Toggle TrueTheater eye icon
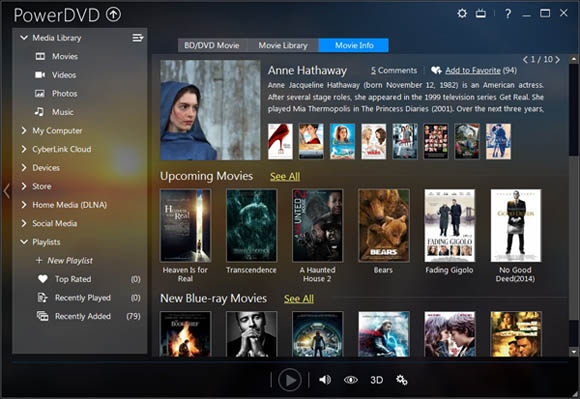580x399 pixels. click(350, 380)
